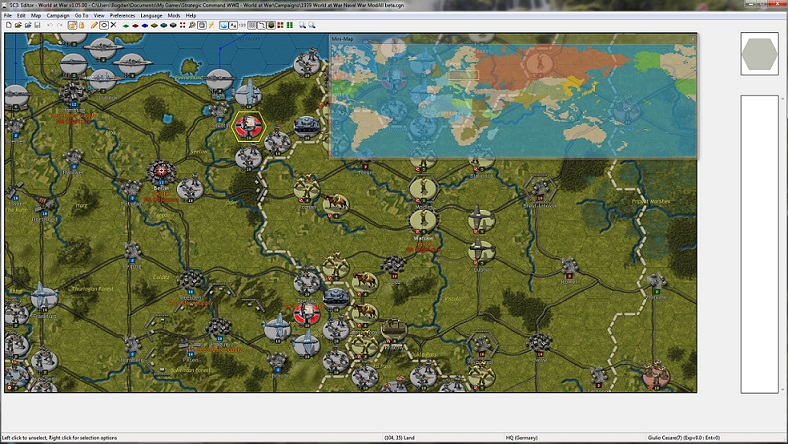Click the status text HQ (Germany)

[522, 437]
